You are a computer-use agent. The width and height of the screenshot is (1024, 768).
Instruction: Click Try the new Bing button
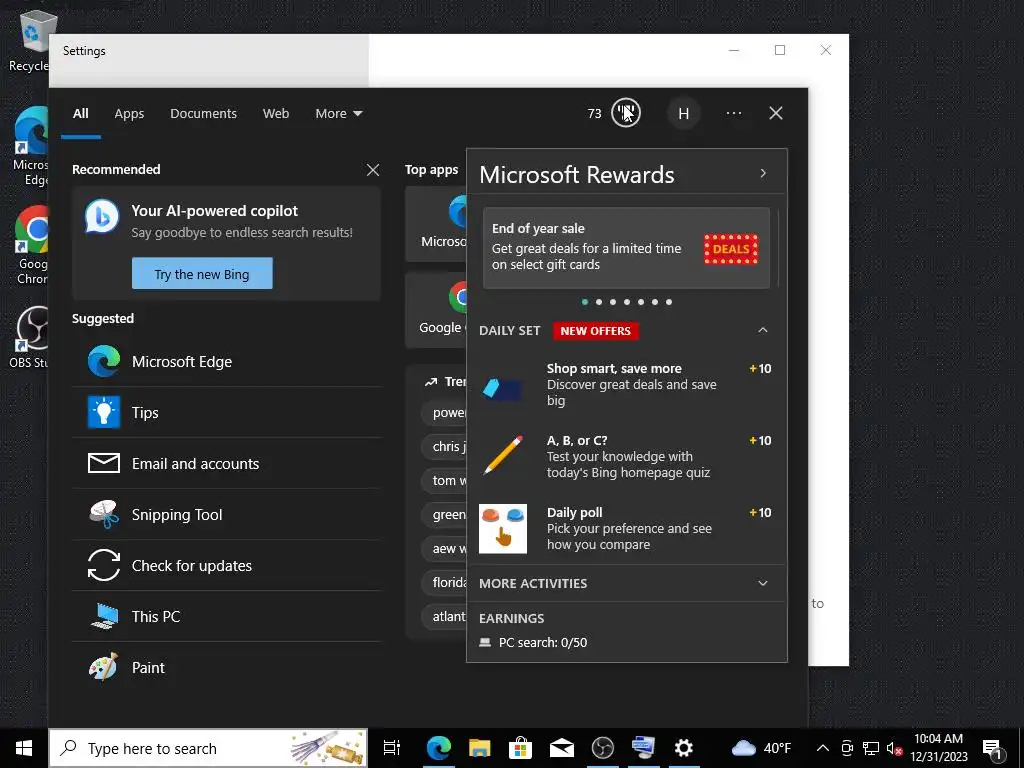tap(202, 273)
